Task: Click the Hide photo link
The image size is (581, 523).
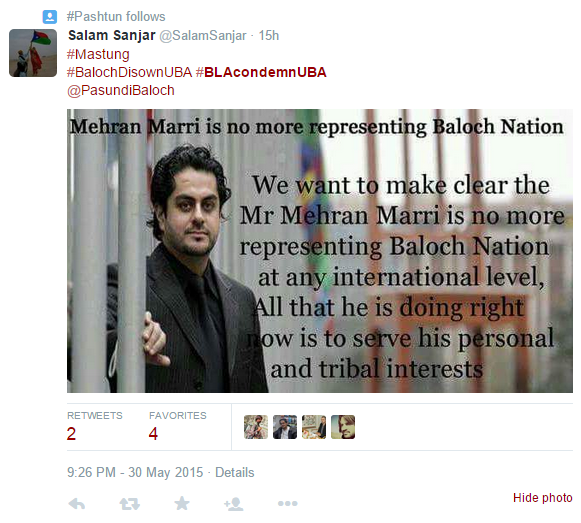Action: [542, 497]
